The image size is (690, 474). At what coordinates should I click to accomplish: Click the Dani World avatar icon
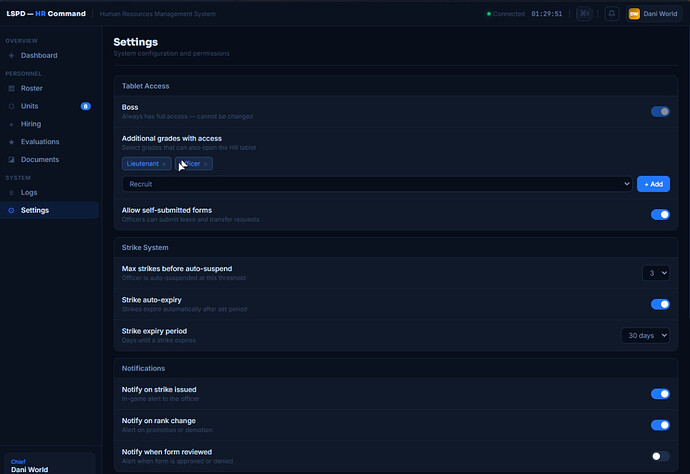[x=634, y=14]
